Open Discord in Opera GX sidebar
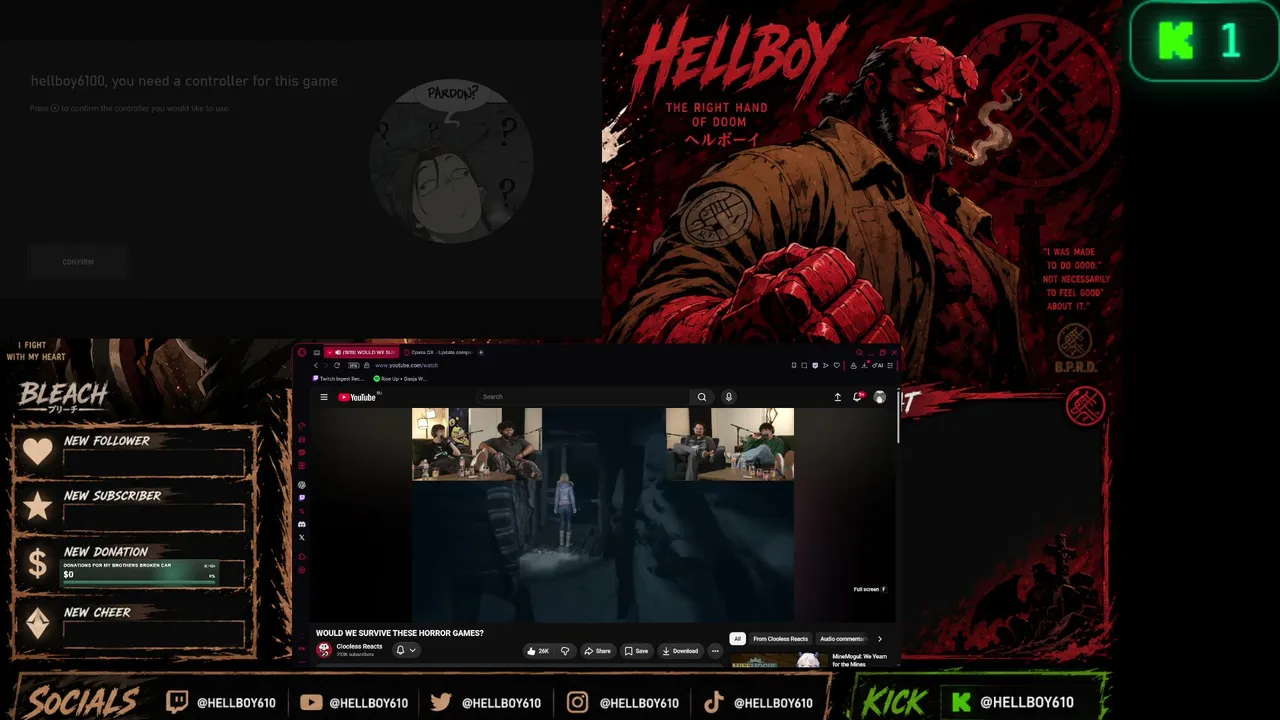The image size is (1280, 720). pyautogui.click(x=302, y=524)
